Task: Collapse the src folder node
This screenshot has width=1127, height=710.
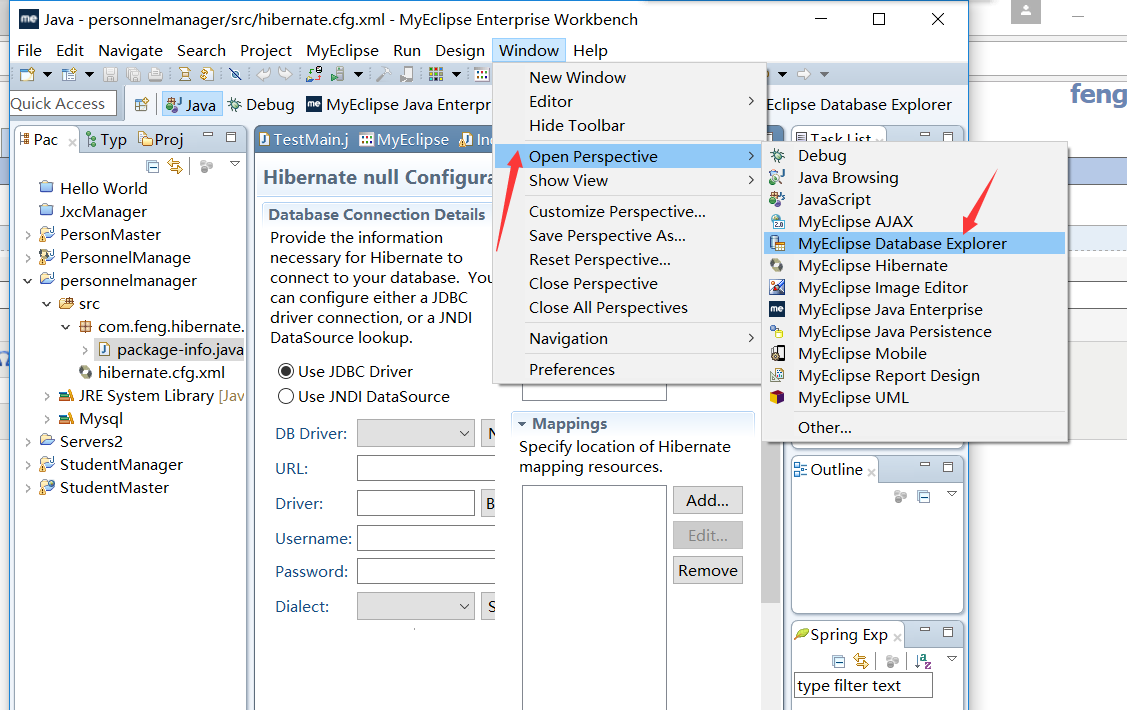Action: tap(47, 304)
